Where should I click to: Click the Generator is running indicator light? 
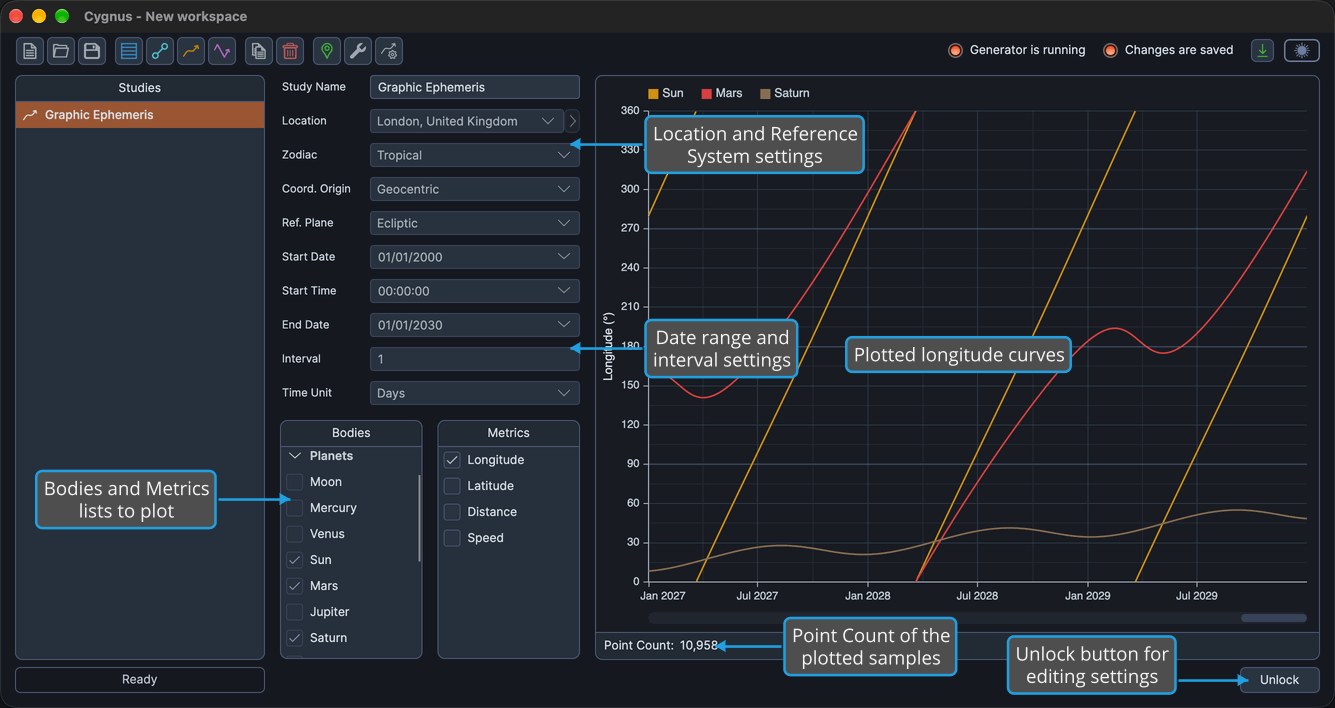coord(955,50)
